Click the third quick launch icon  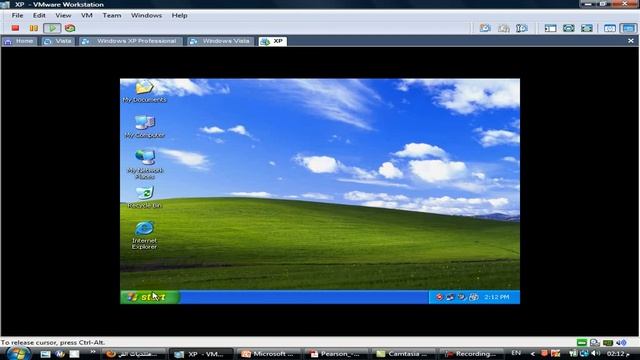74,354
